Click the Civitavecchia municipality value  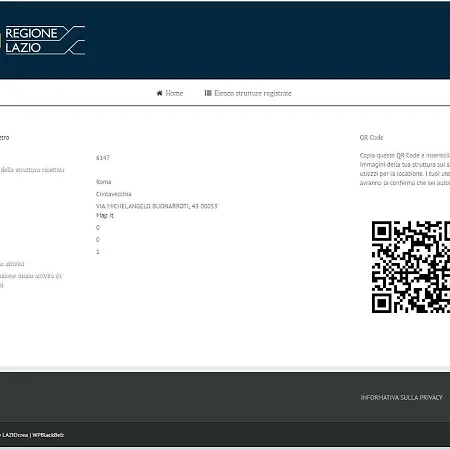[x=114, y=194]
